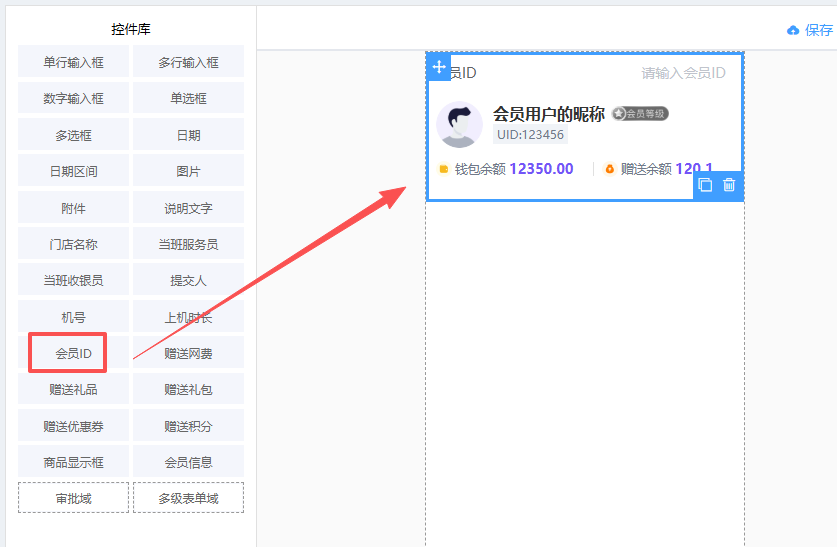Click the move handle icon on the widget
Image resolution: width=837 pixels, height=547 pixels.
click(x=439, y=67)
